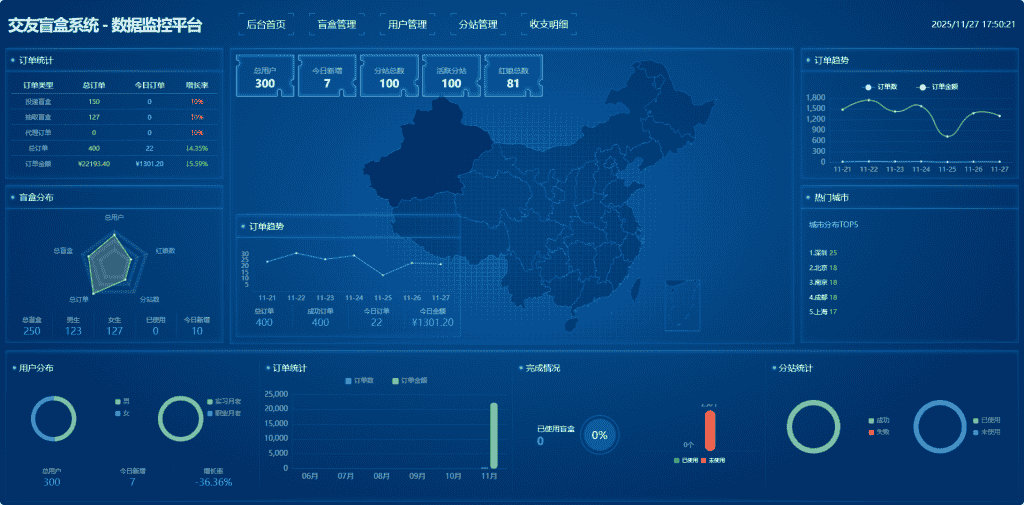Click the 城市分布TOP5 heading
Viewport: 1024px width, 505px height.
coord(833,225)
